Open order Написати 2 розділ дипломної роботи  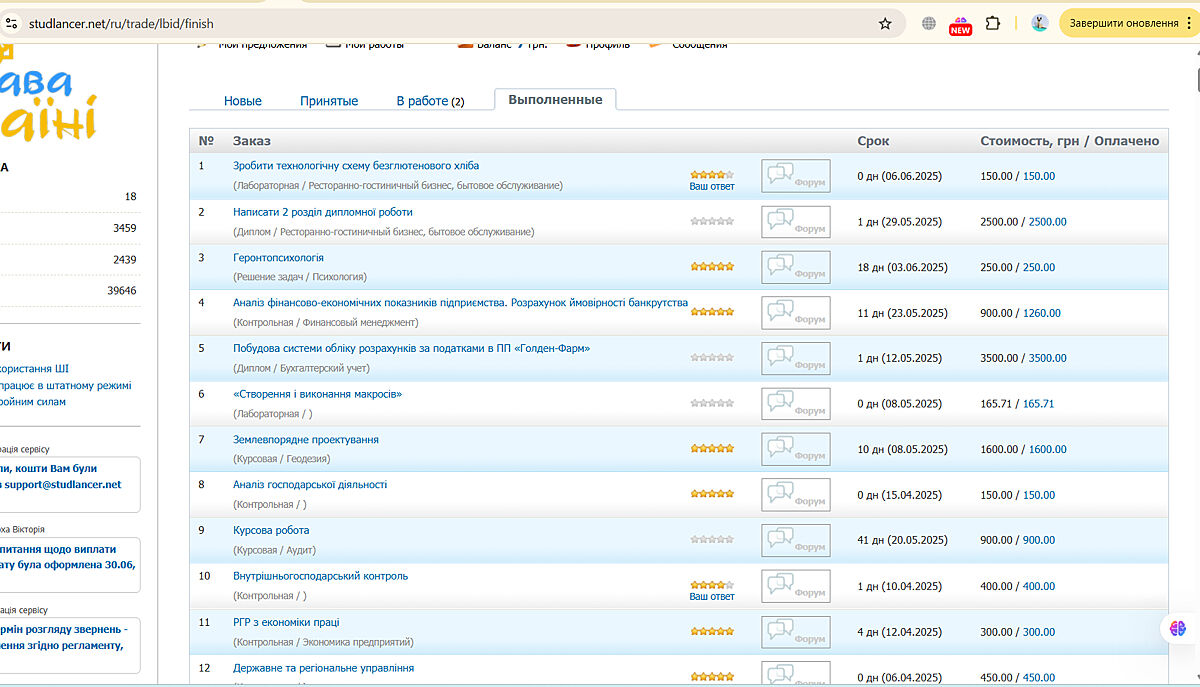322,212
